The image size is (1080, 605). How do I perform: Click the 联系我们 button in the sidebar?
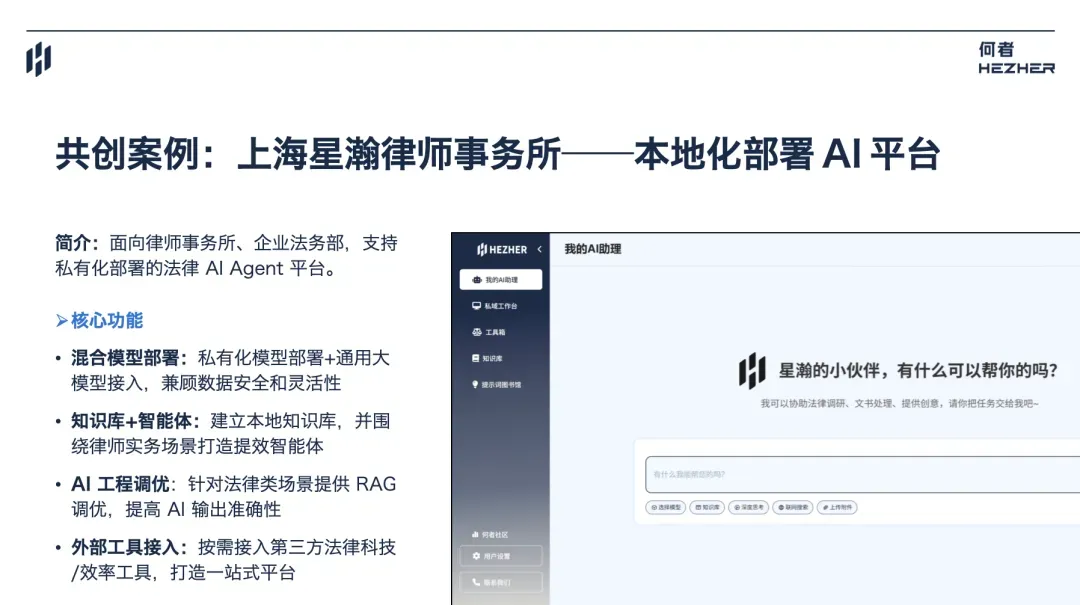[501, 582]
